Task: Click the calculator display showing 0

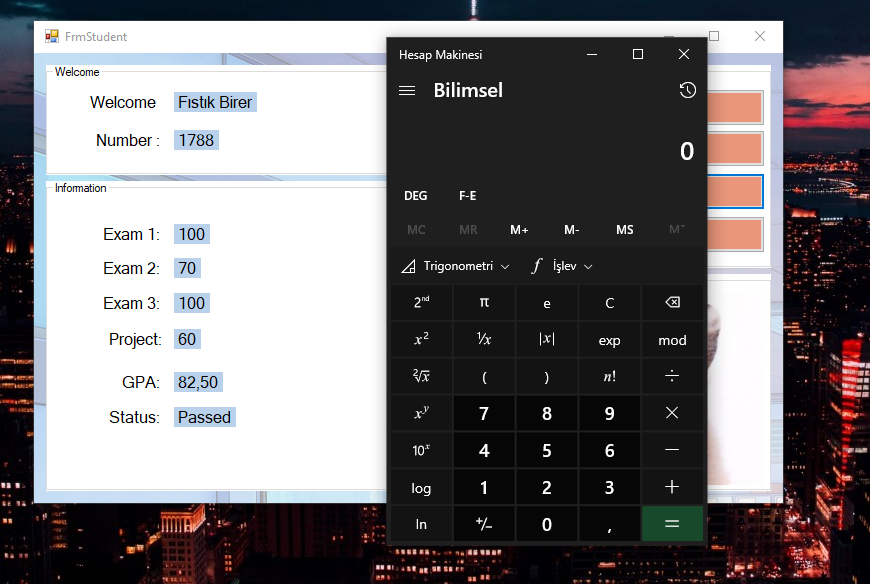Action: pyautogui.click(x=687, y=151)
